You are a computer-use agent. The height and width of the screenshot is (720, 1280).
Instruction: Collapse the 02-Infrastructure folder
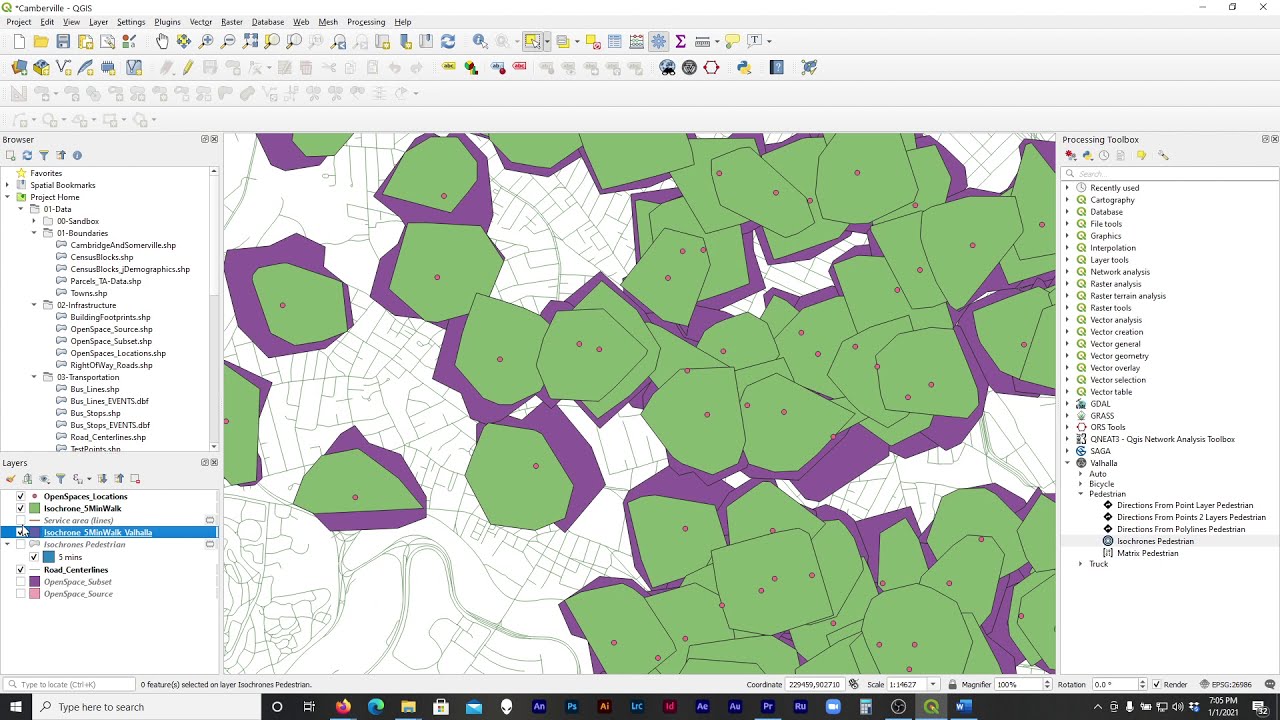point(34,305)
